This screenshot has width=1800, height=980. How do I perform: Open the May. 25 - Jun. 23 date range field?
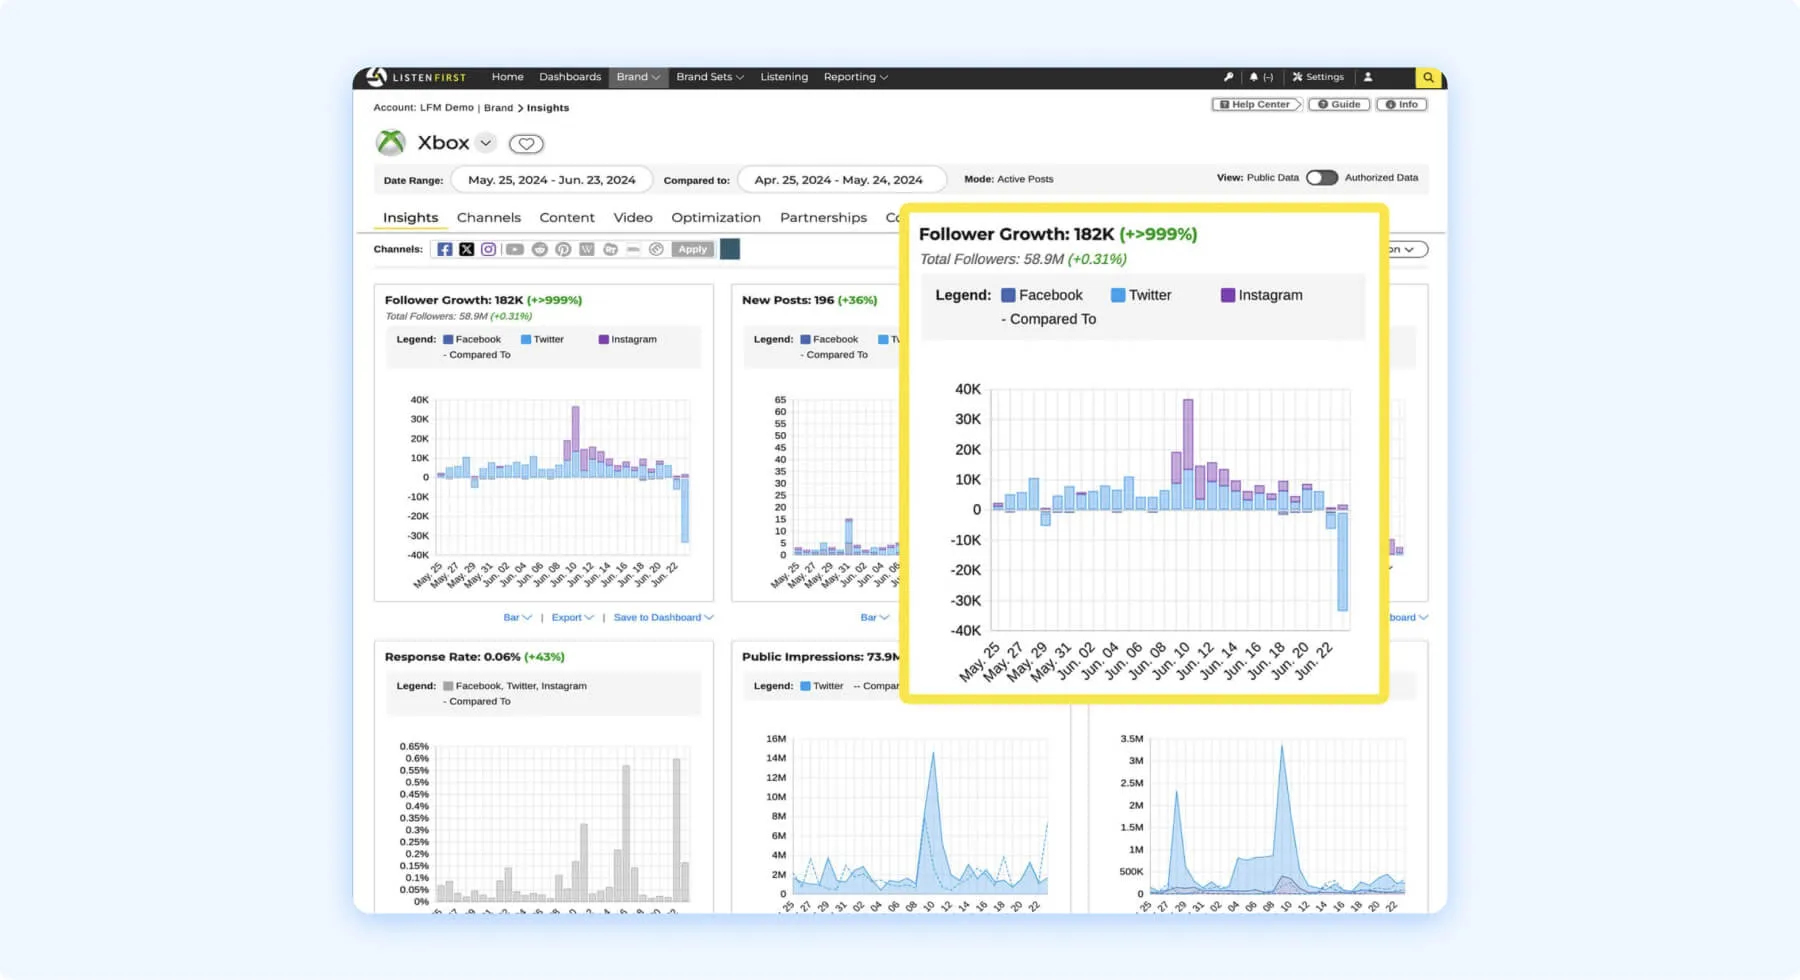552,180
